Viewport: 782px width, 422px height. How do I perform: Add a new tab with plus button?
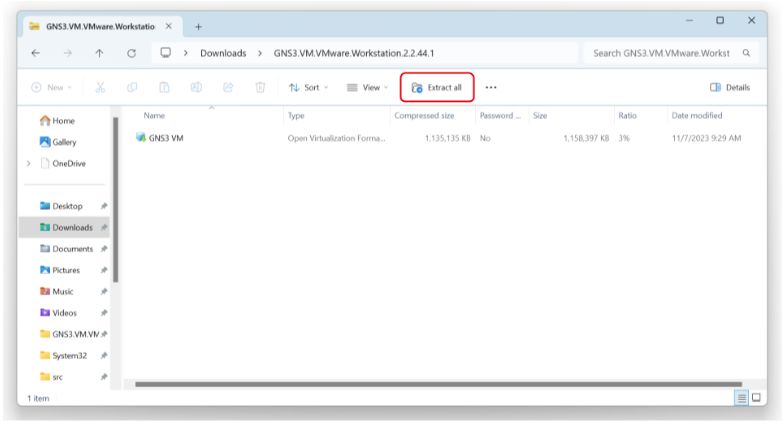coord(198,27)
